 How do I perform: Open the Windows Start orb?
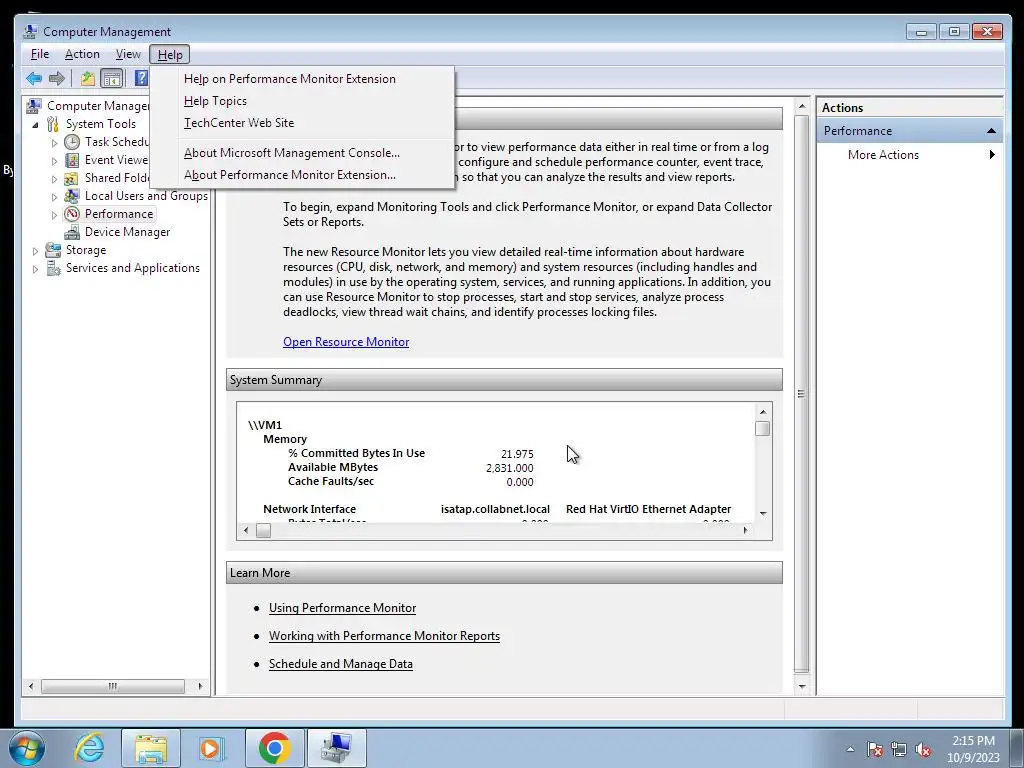coord(26,748)
